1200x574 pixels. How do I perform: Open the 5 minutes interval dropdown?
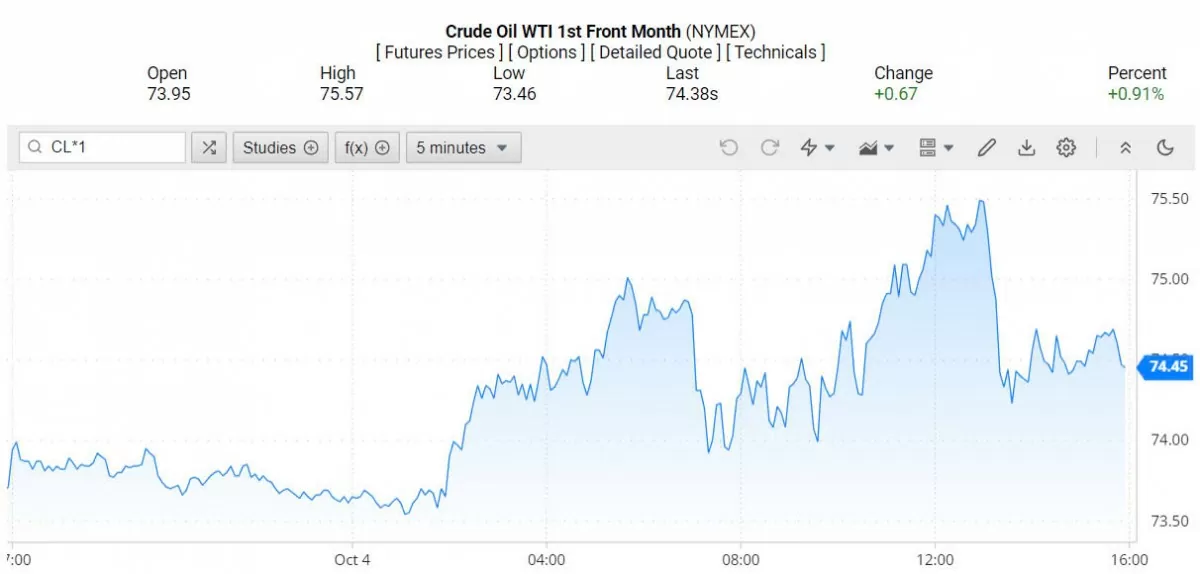463,148
